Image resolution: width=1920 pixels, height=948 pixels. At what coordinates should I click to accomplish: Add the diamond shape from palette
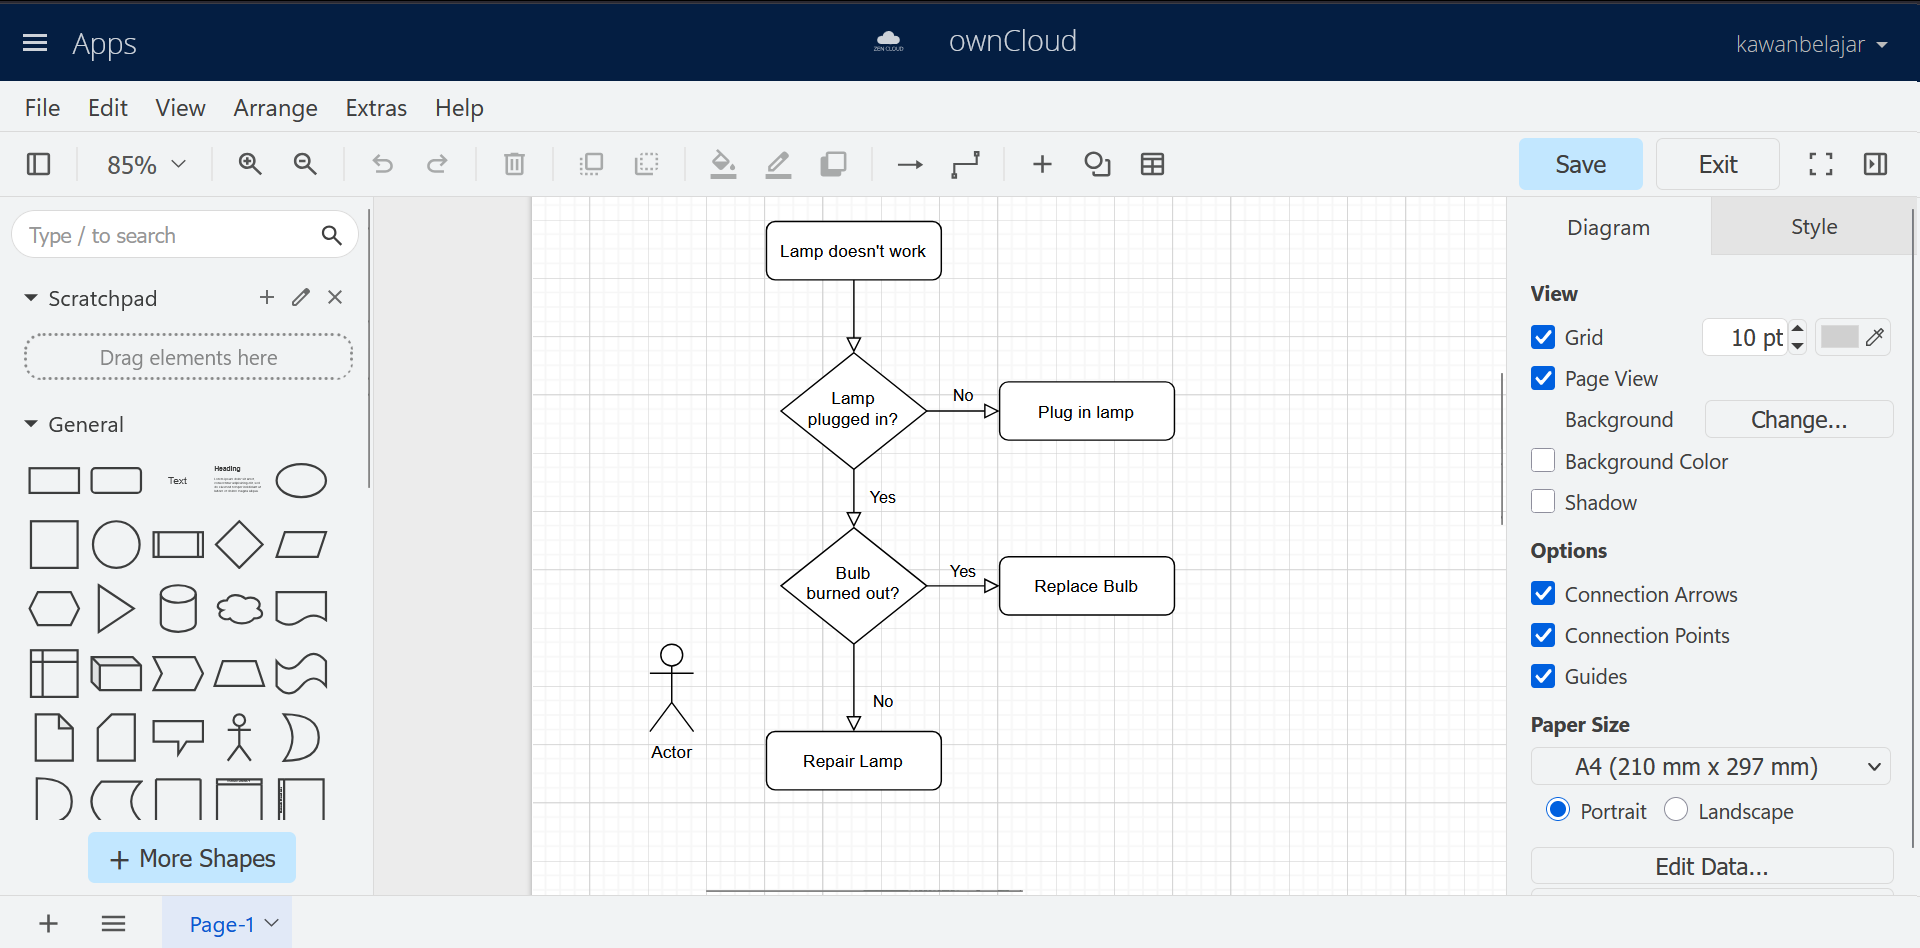pyautogui.click(x=239, y=544)
